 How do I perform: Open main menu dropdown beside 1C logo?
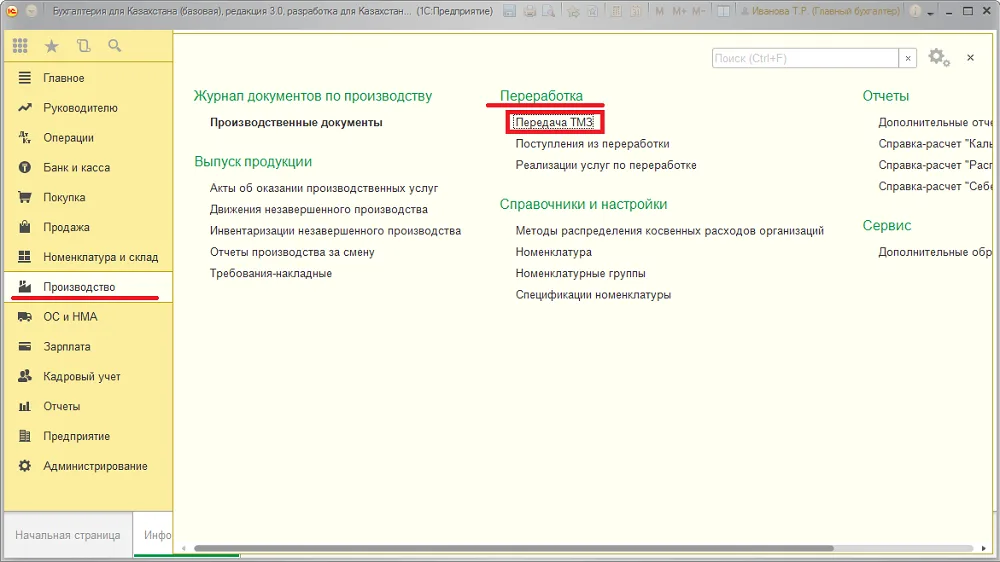[32, 11]
